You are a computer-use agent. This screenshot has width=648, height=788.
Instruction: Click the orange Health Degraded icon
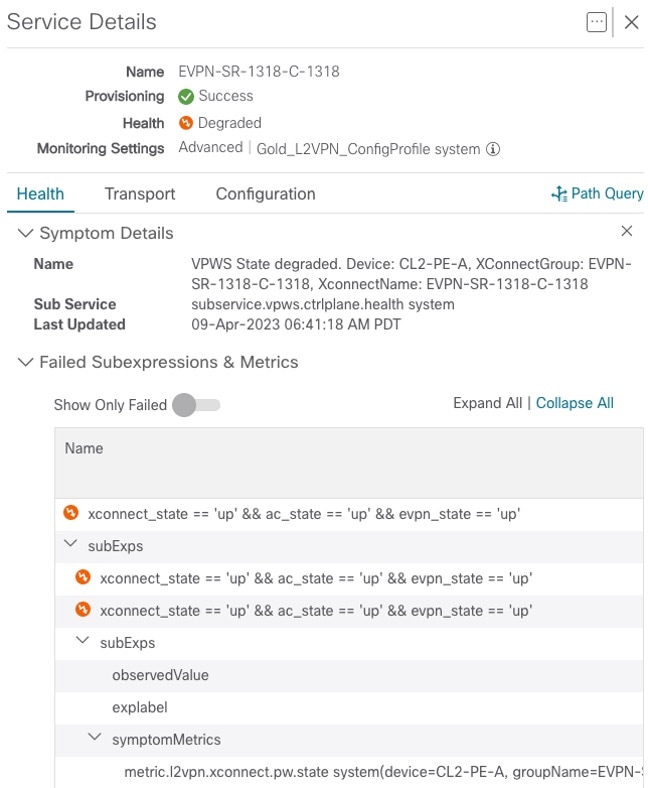186,123
